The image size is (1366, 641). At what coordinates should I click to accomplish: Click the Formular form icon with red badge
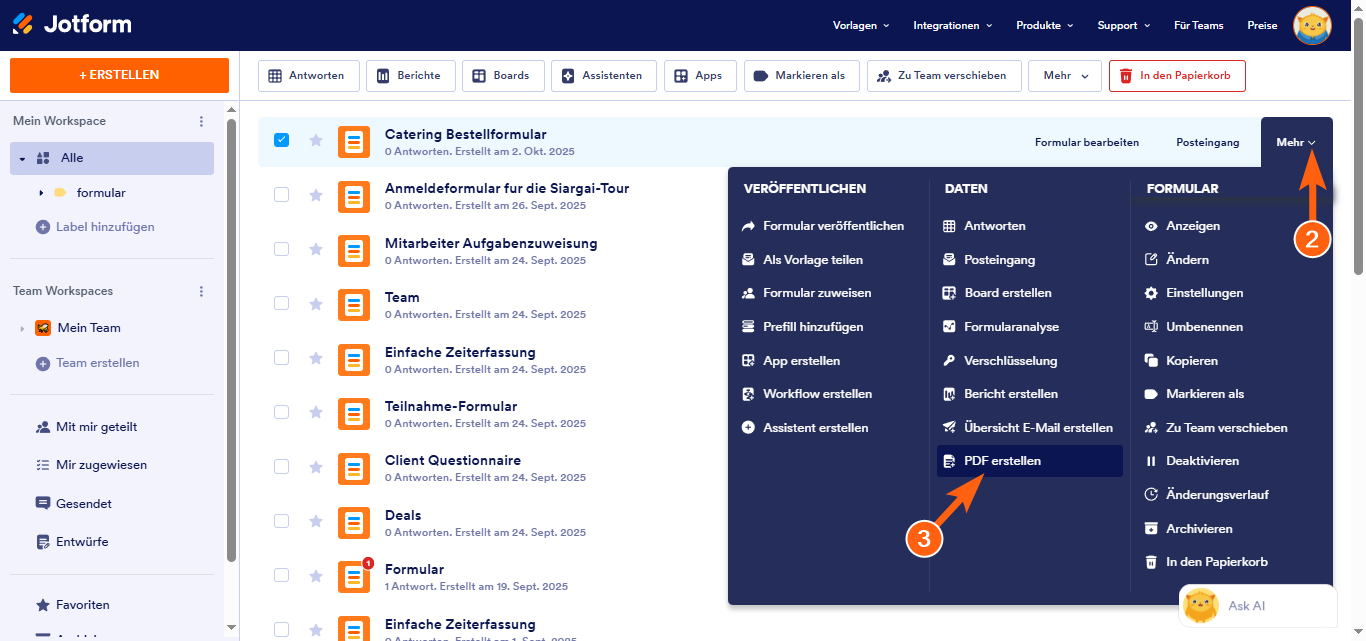(354, 575)
